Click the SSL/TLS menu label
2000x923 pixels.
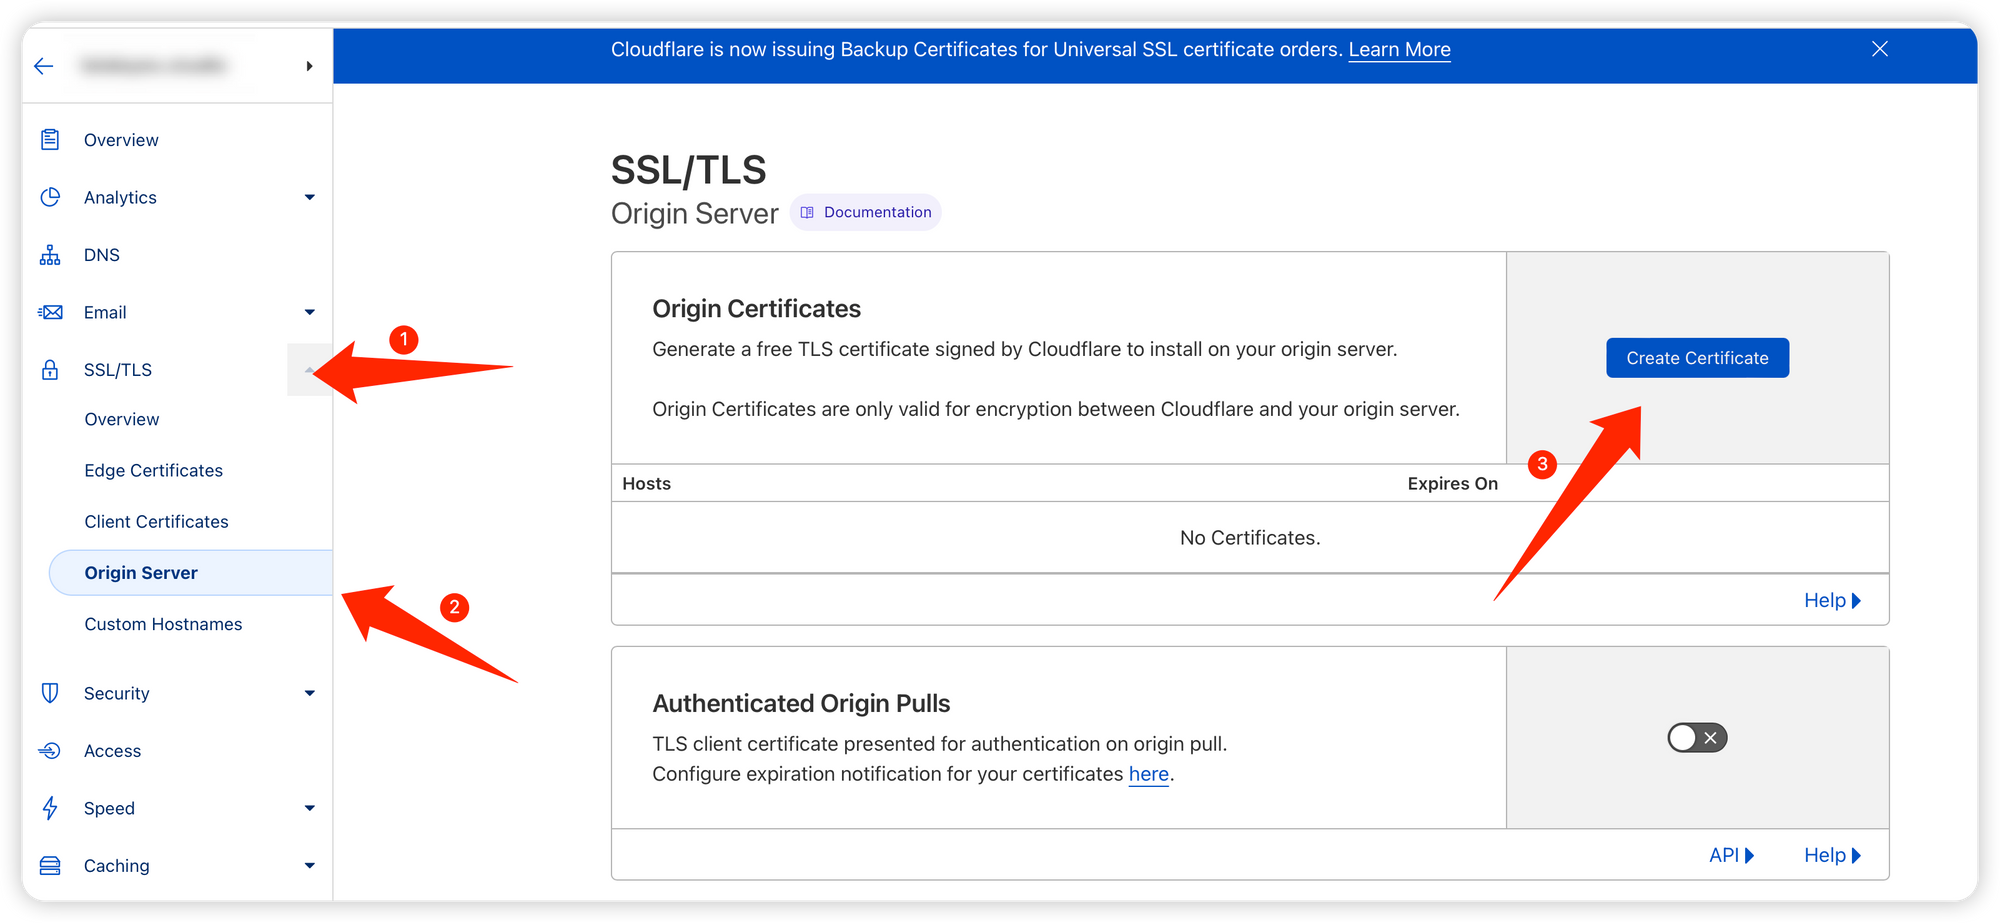coord(118,370)
